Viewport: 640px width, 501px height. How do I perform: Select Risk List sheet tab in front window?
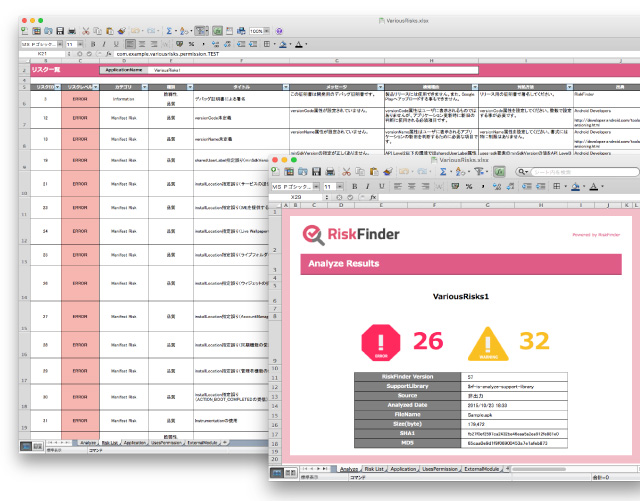click(x=374, y=469)
